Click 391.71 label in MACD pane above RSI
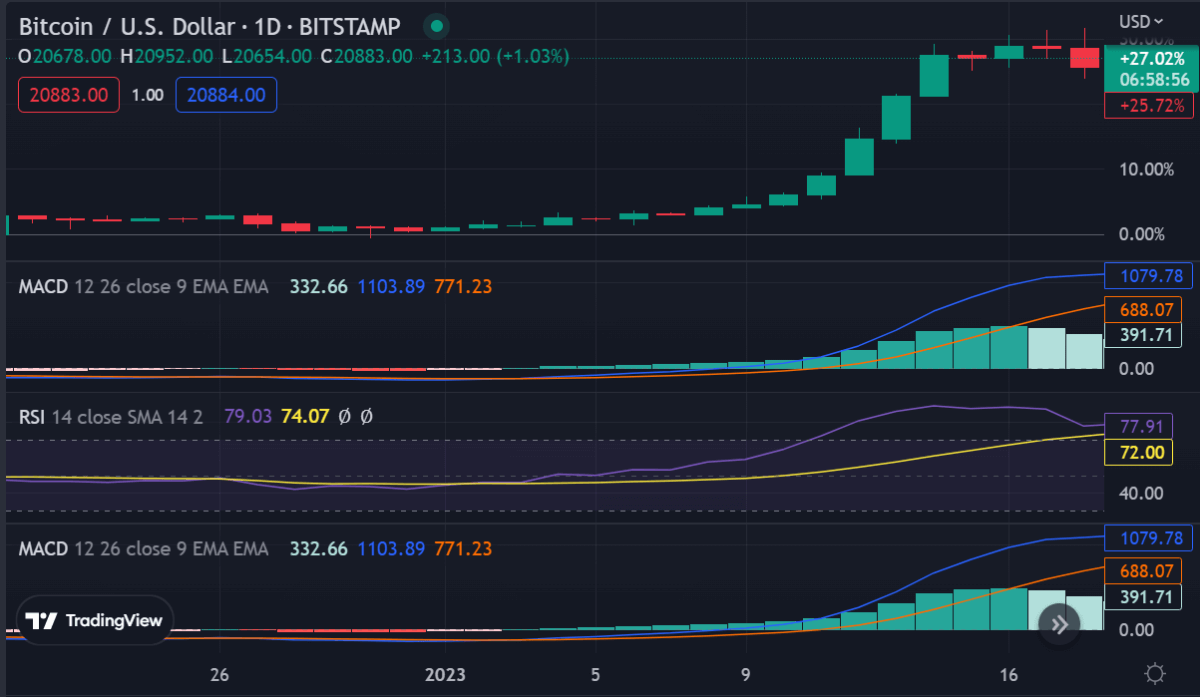Viewport: 1200px width, 697px height. [1144, 335]
